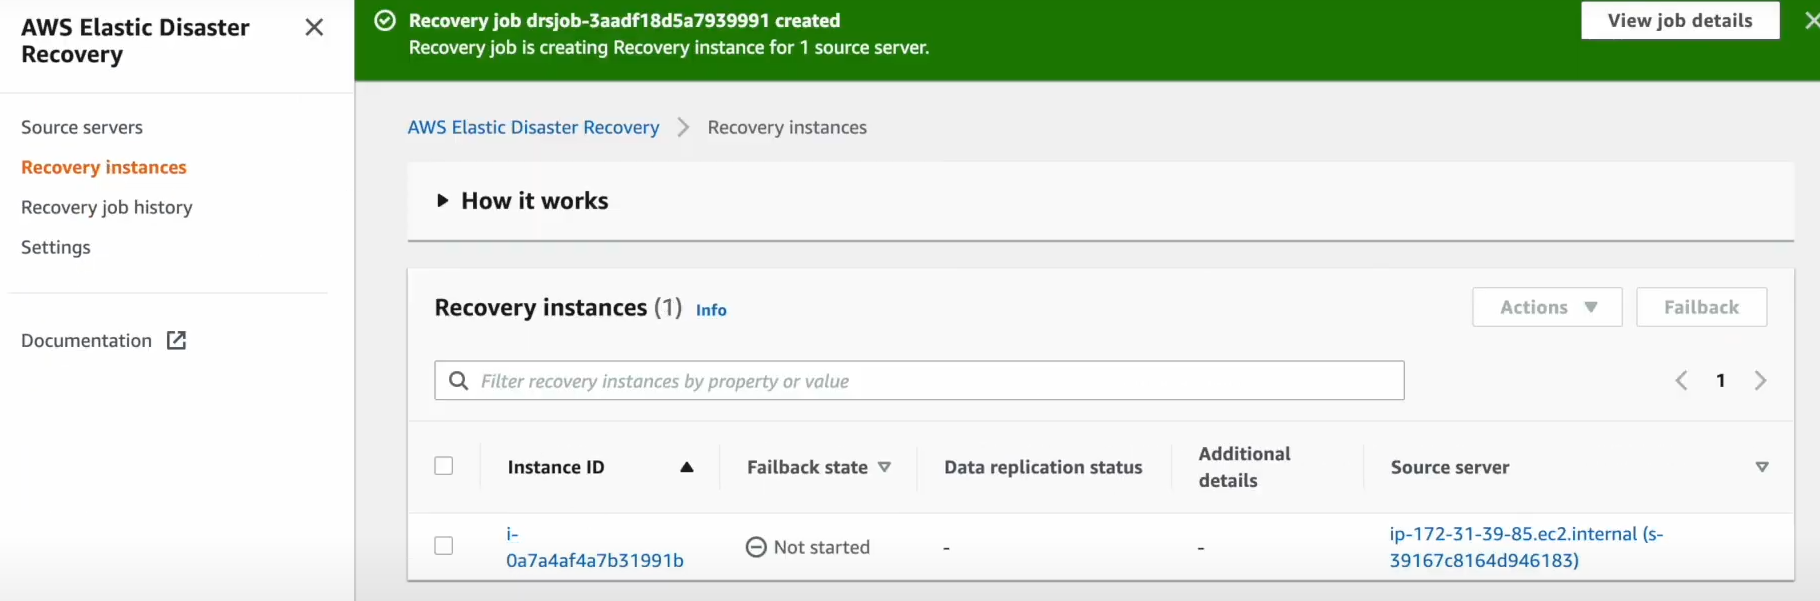Image resolution: width=1820 pixels, height=601 pixels.
Task: Go to AWS Elastic Disaster Recovery breadcrumb
Action: [x=533, y=127]
